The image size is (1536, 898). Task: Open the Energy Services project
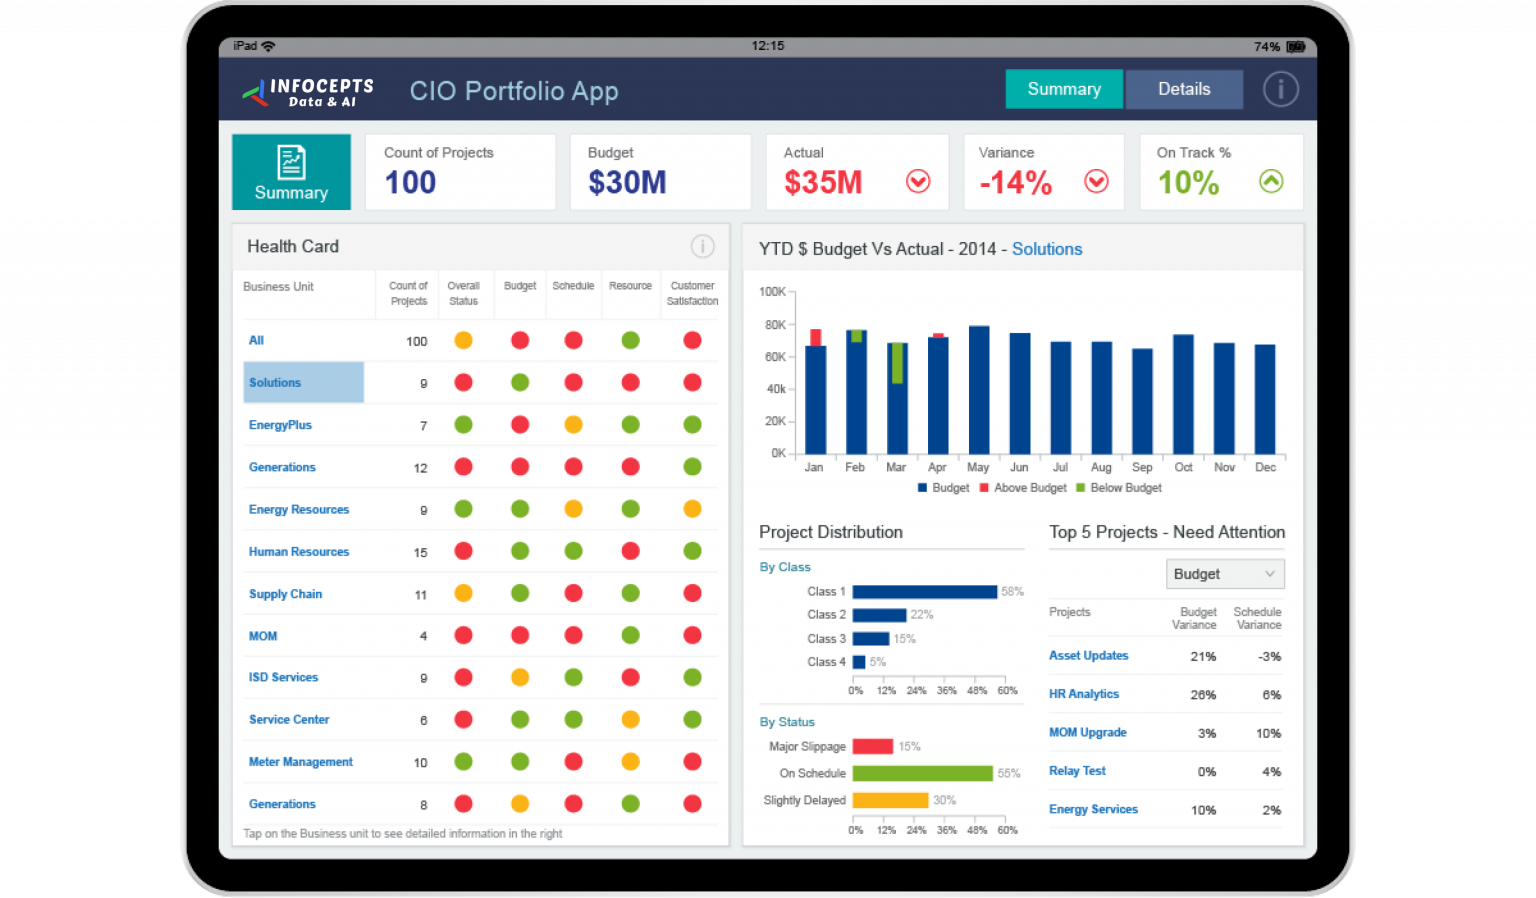(x=1093, y=810)
